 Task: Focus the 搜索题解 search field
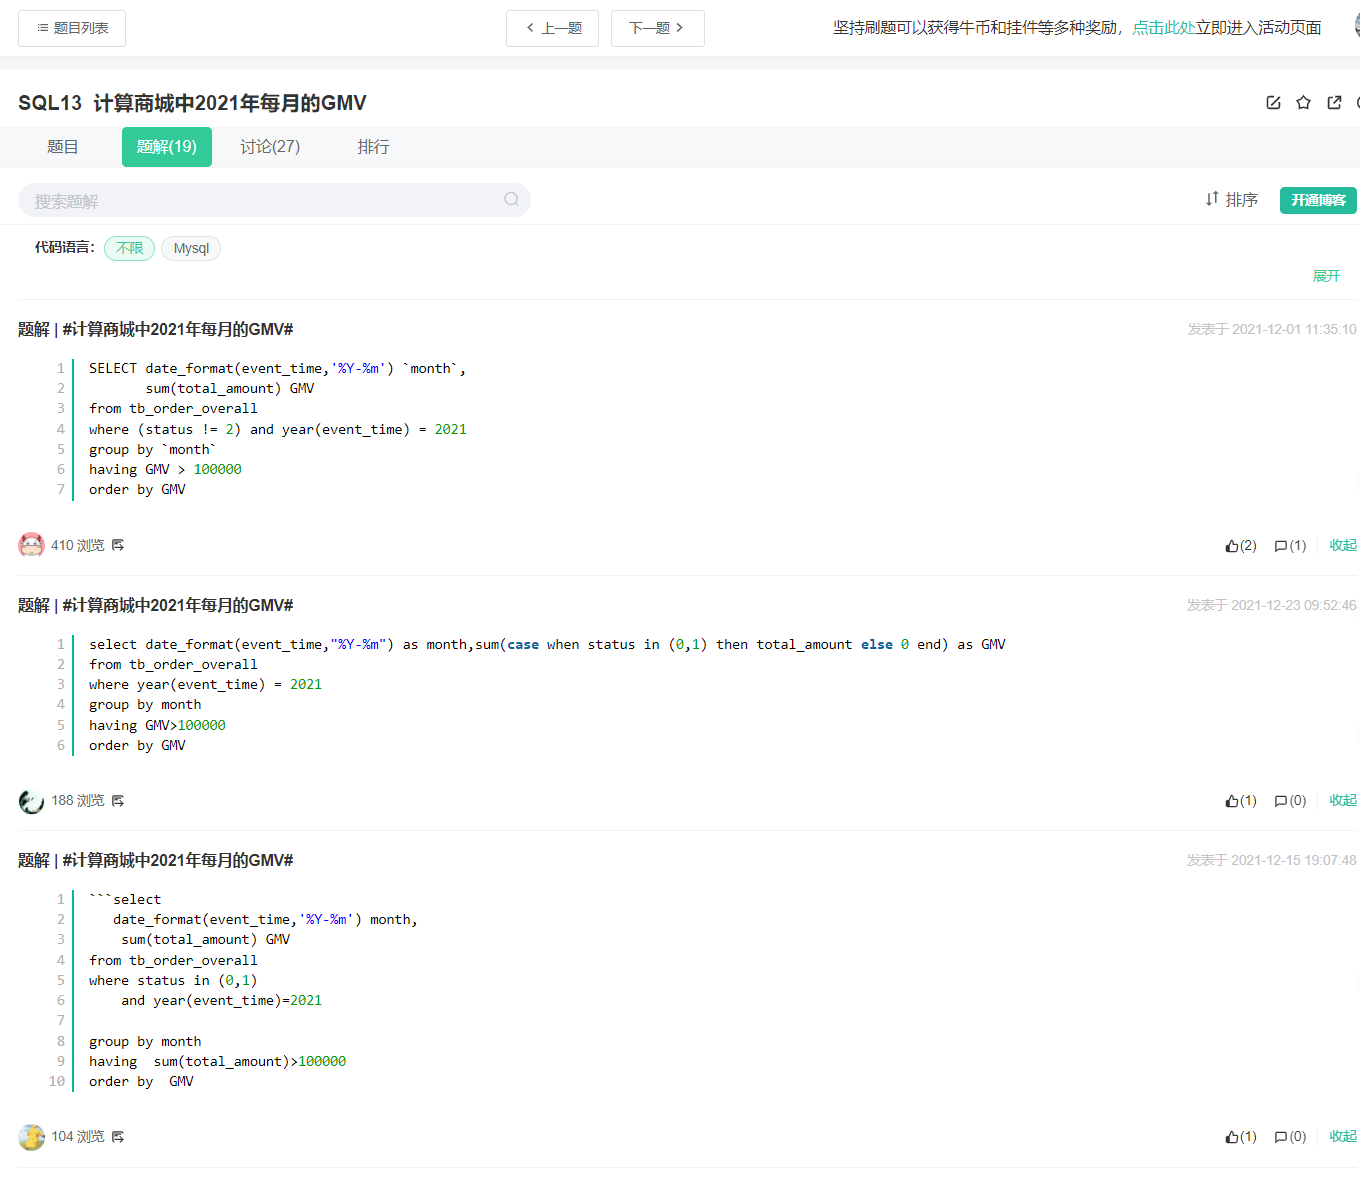[274, 200]
